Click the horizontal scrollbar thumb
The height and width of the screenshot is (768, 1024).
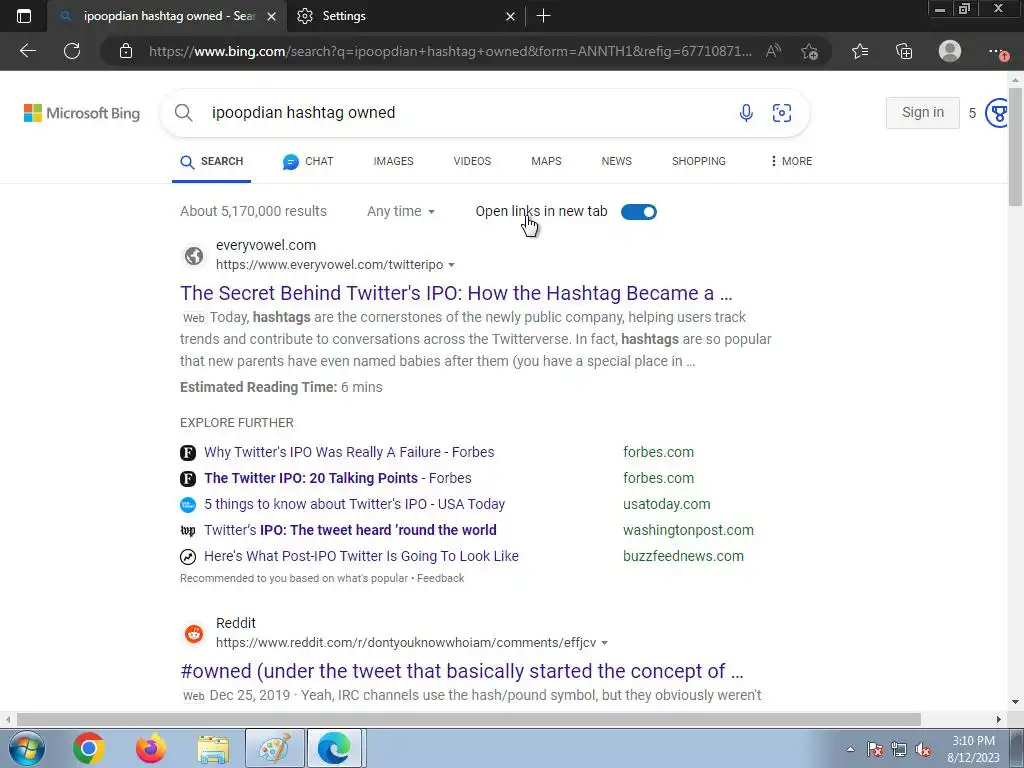click(469, 720)
